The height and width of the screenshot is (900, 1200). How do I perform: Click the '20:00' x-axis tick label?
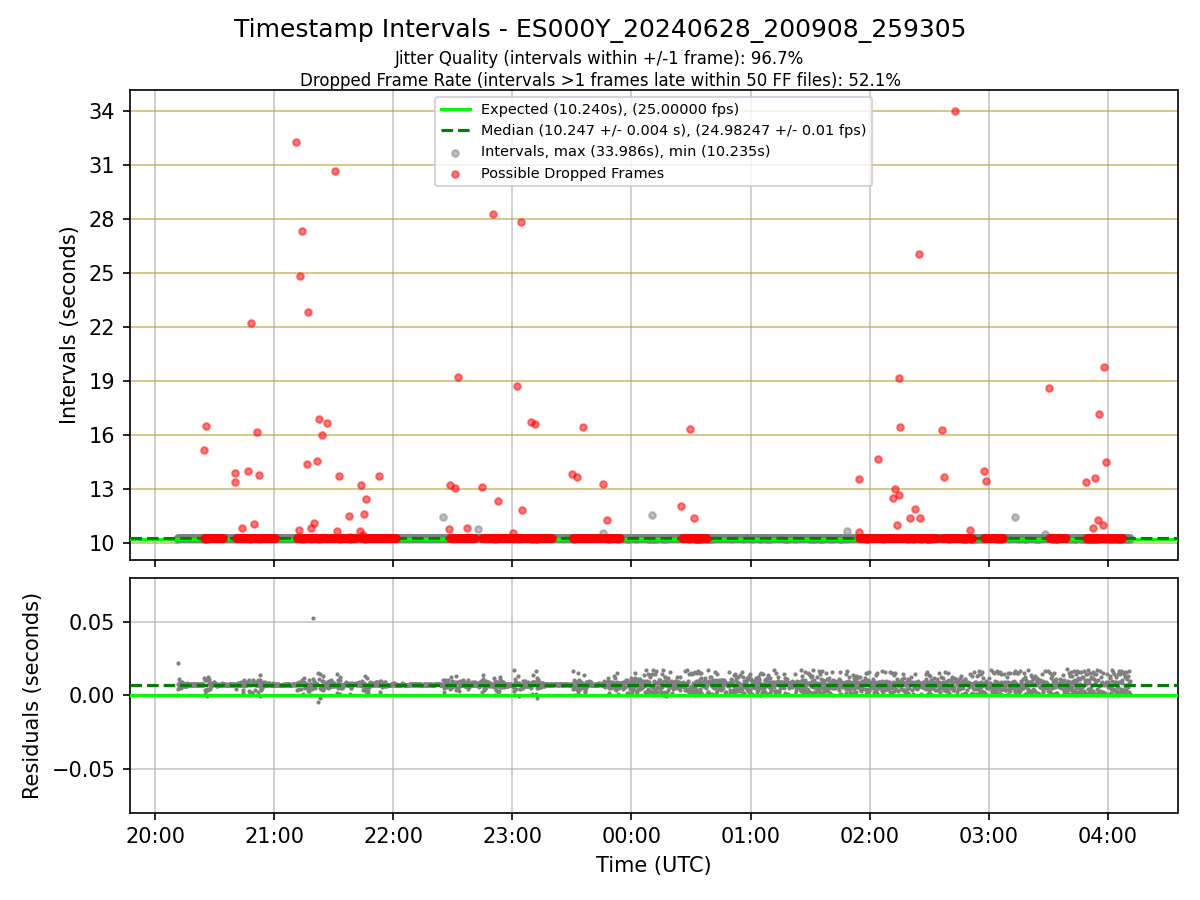155,835
